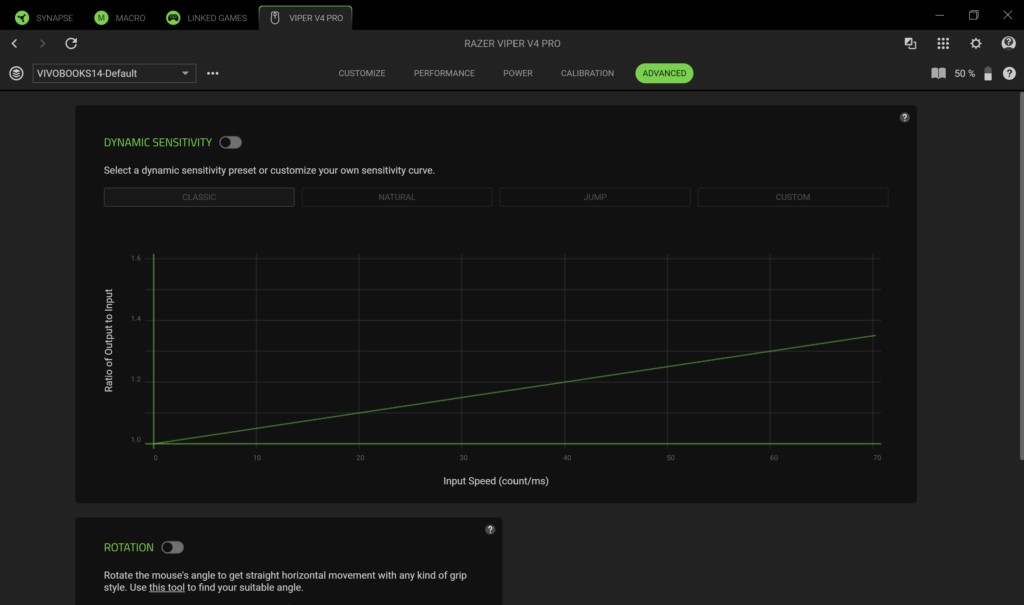
Task: Open the user guide book icon
Action: pos(938,73)
